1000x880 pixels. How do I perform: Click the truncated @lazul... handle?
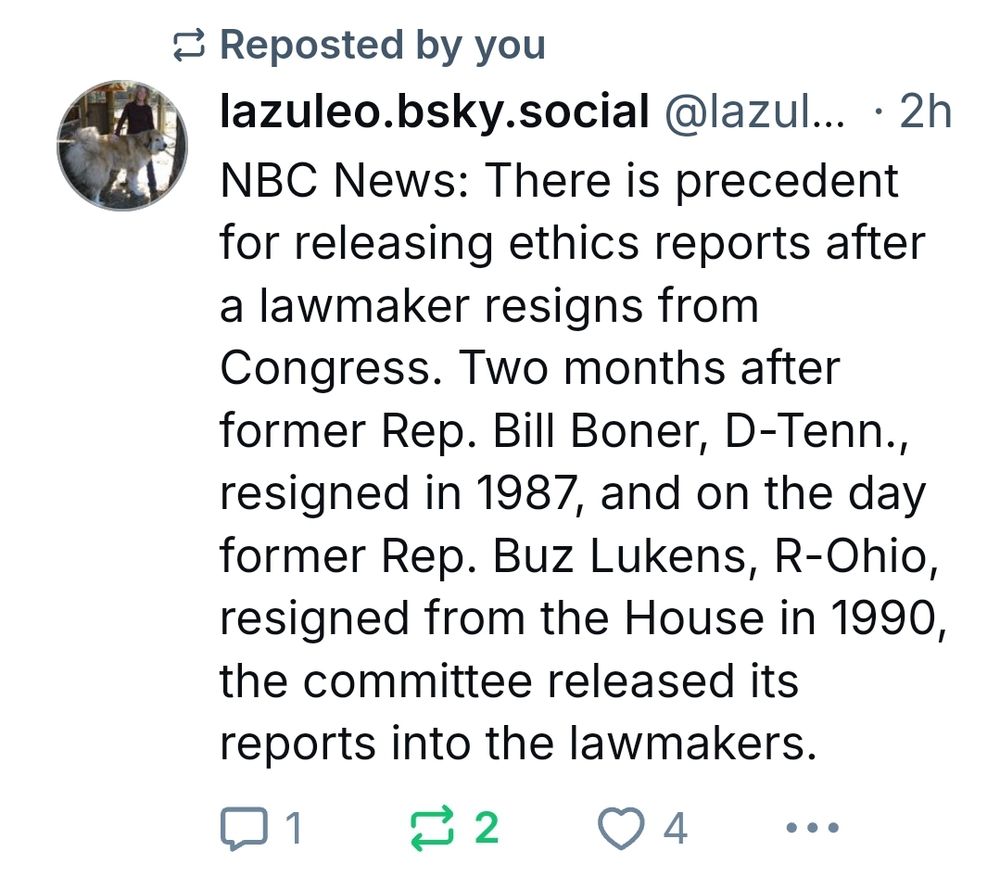coord(754,112)
